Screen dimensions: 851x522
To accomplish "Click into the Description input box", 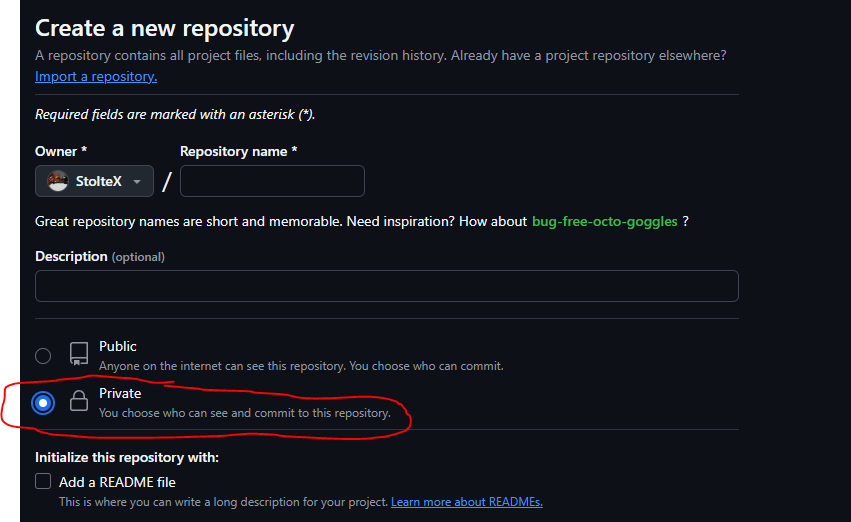I will tap(386, 286).
